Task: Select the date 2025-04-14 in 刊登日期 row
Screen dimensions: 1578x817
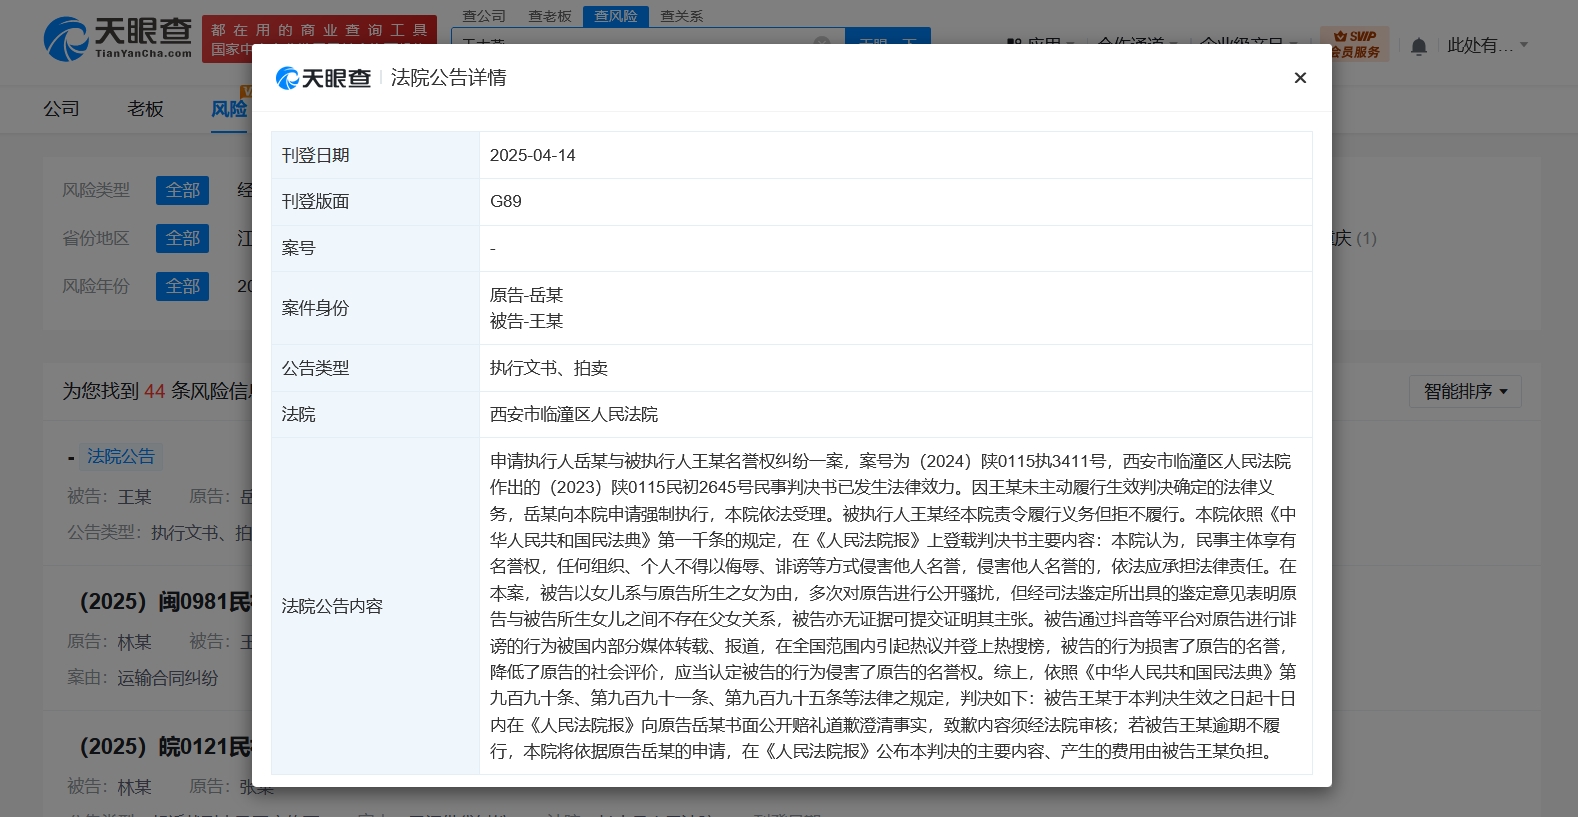Action: point(533,155)
